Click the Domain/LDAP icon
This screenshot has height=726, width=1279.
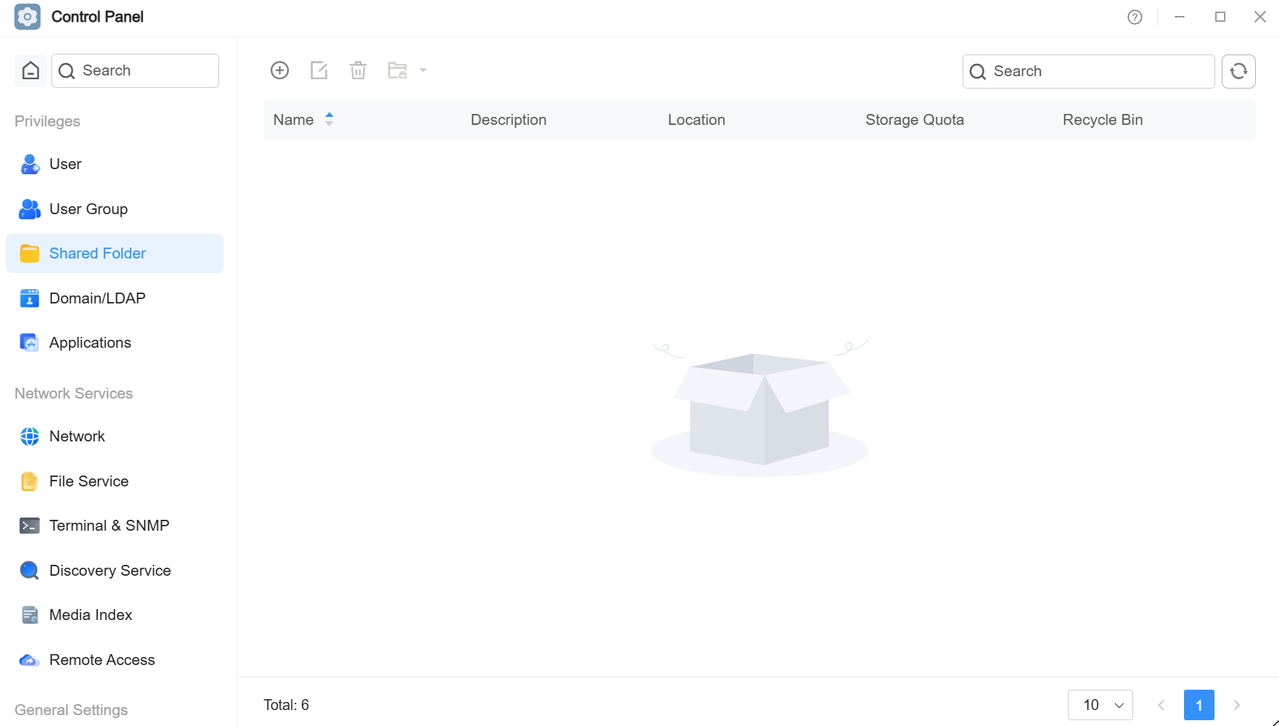click(29, 298)
